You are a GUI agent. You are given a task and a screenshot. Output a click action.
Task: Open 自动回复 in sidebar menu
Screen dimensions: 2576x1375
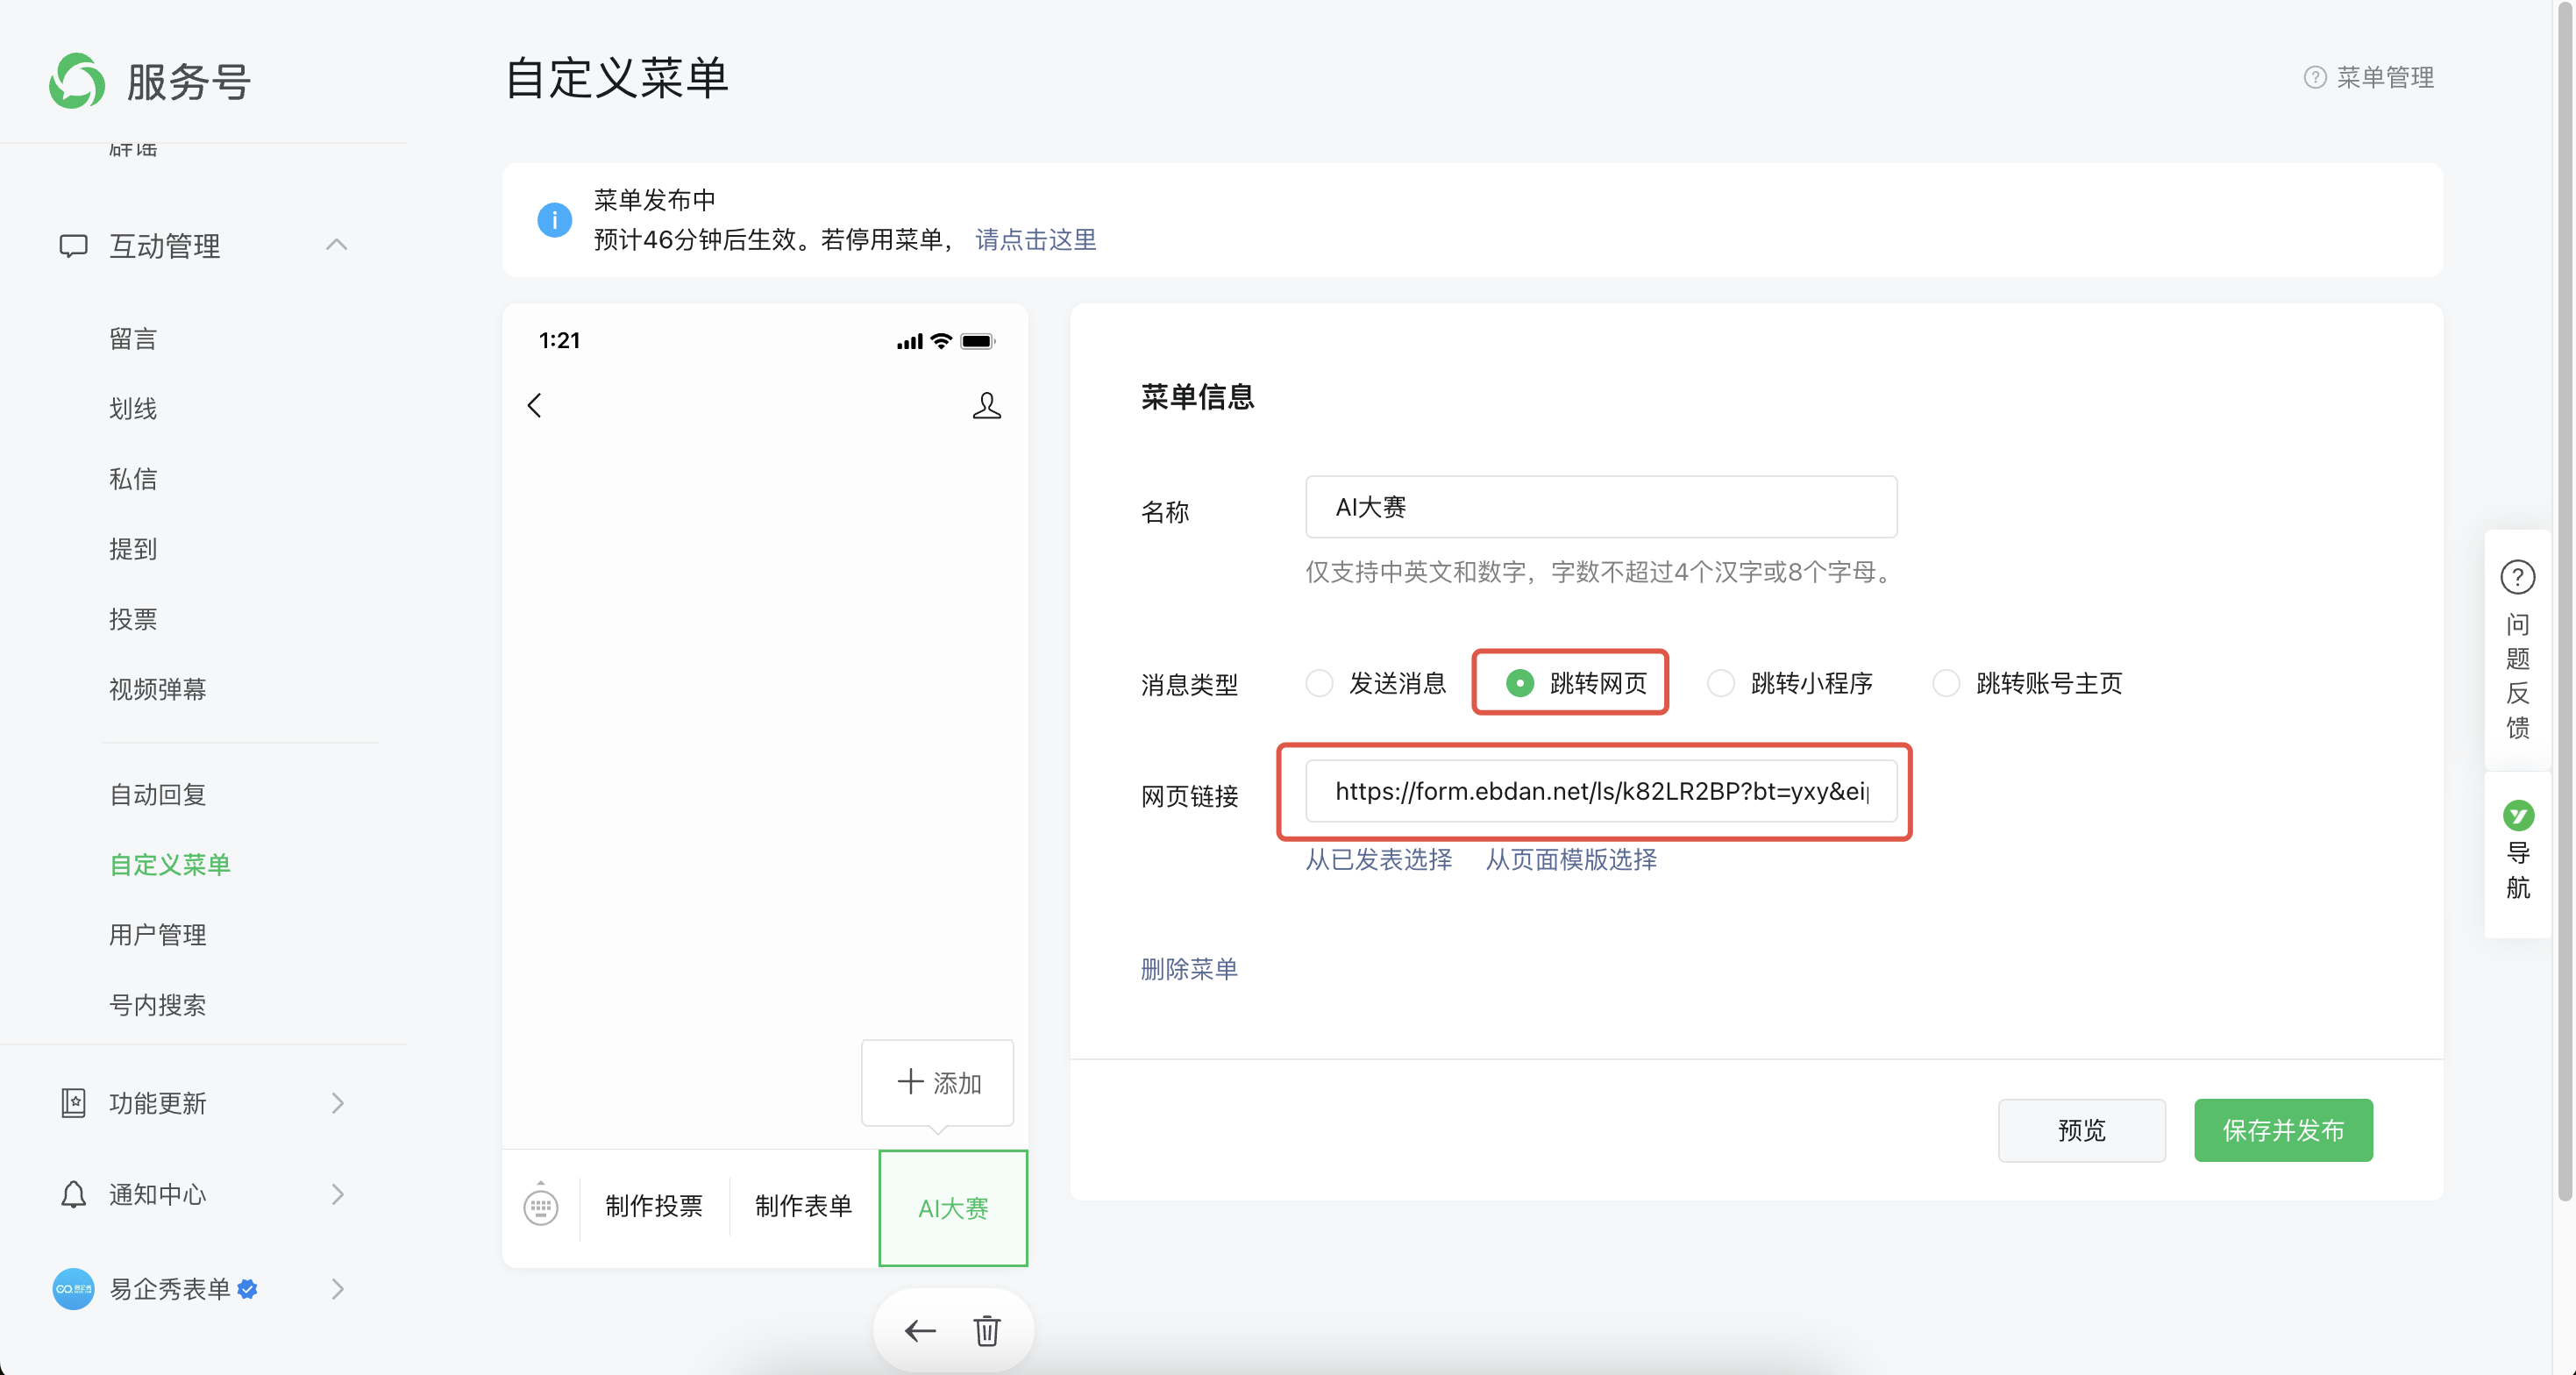157,794
